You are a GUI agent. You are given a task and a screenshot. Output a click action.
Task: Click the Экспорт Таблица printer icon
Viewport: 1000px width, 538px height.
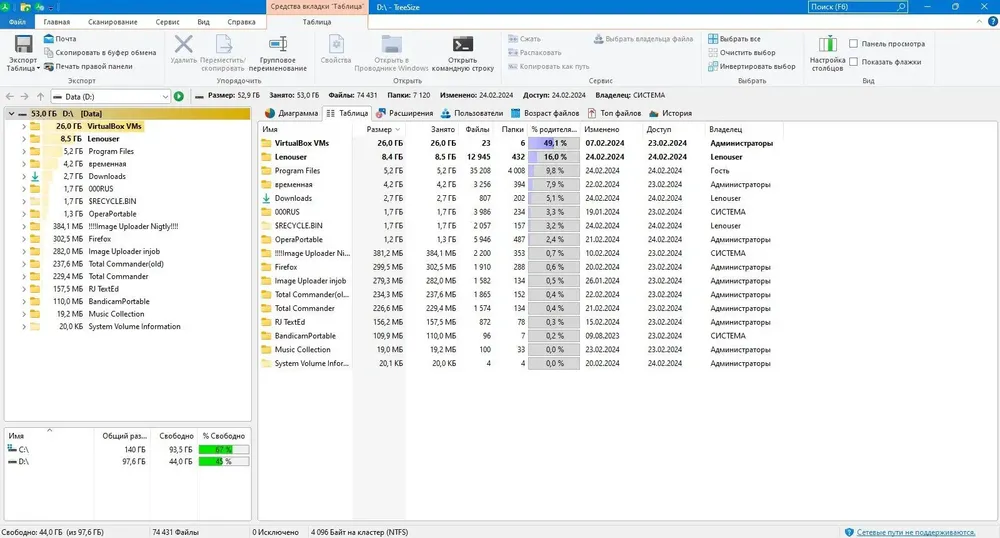(24, 45)
